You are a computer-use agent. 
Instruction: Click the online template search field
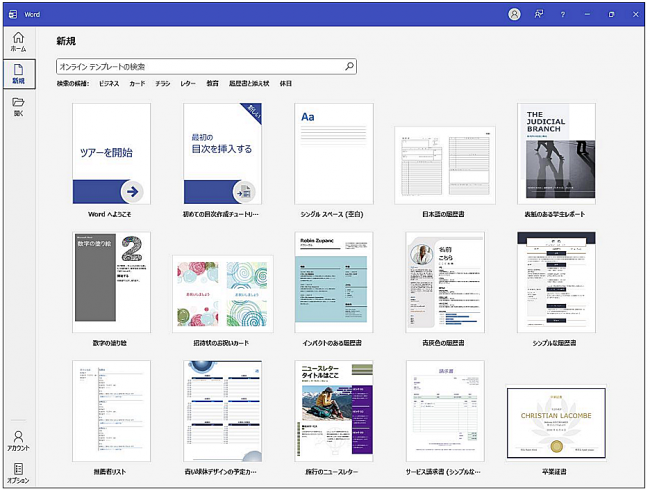(x=200, y=66)
